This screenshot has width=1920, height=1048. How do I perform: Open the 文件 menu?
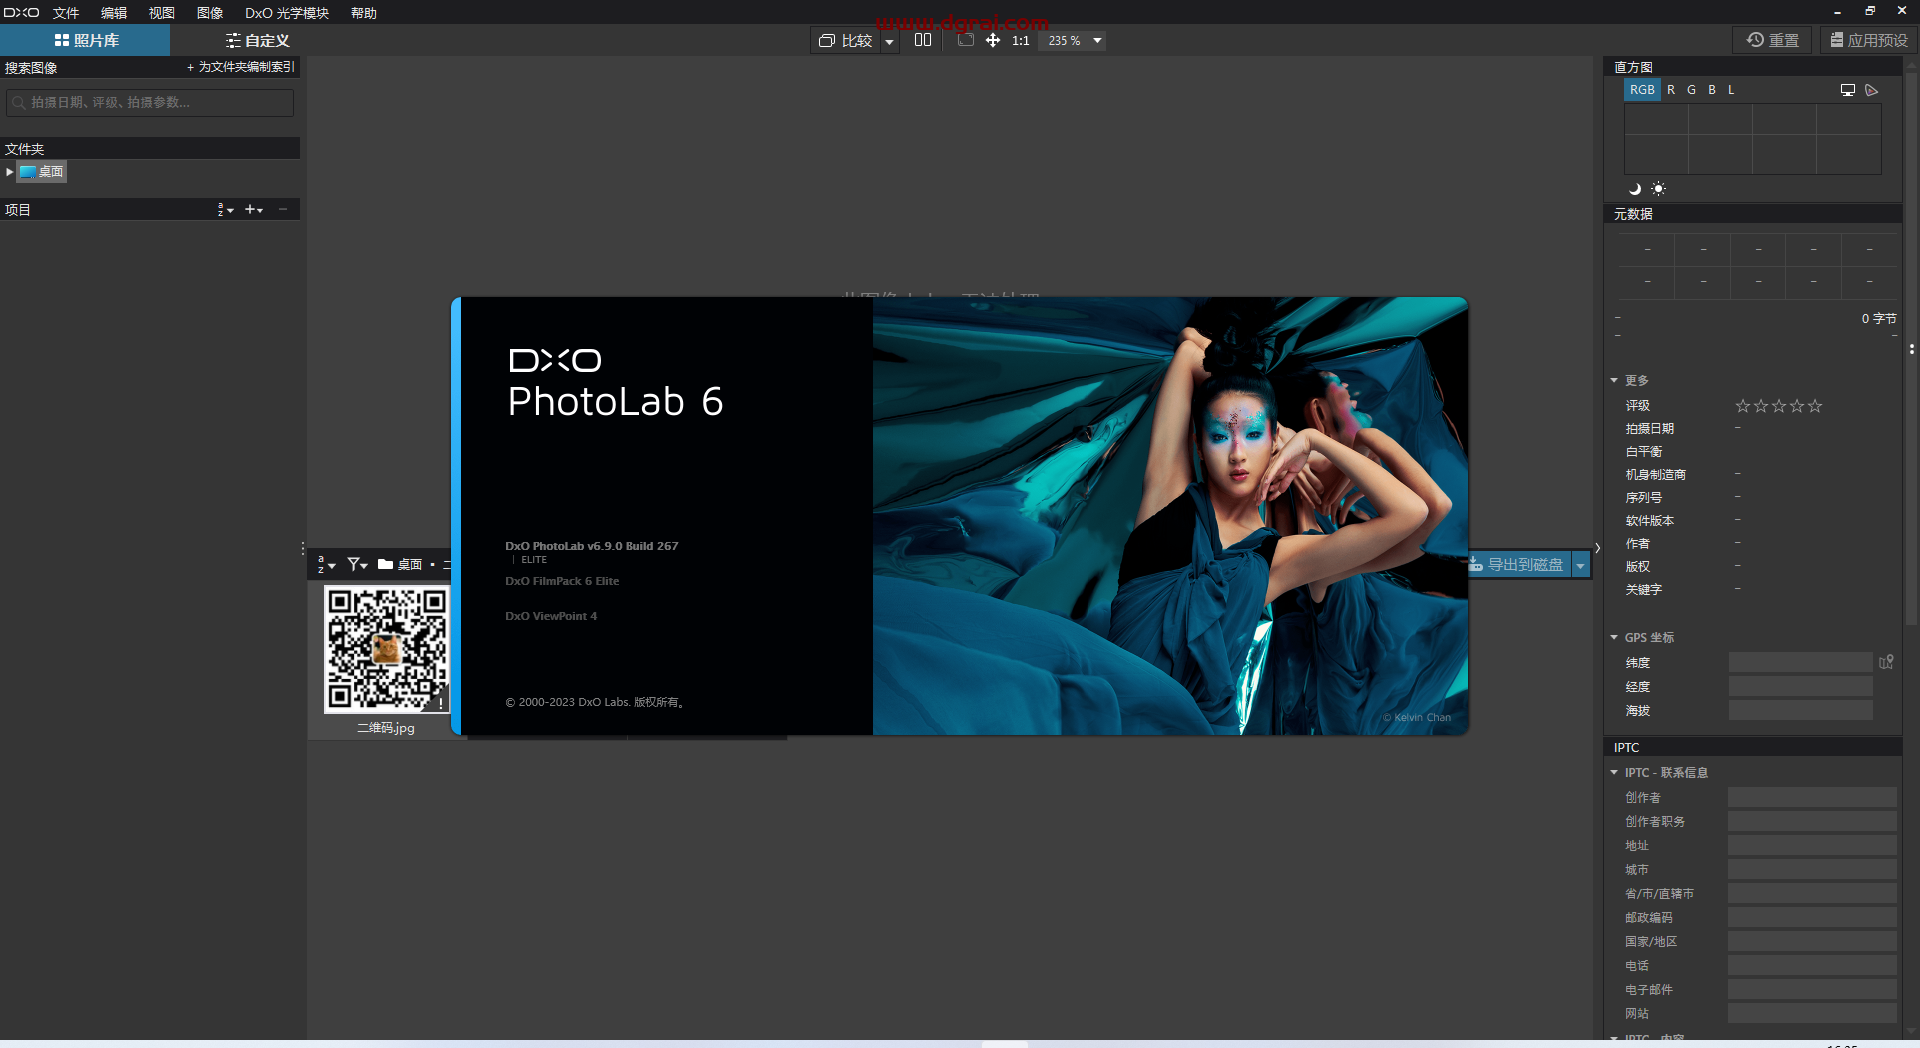tap(66, 13)
